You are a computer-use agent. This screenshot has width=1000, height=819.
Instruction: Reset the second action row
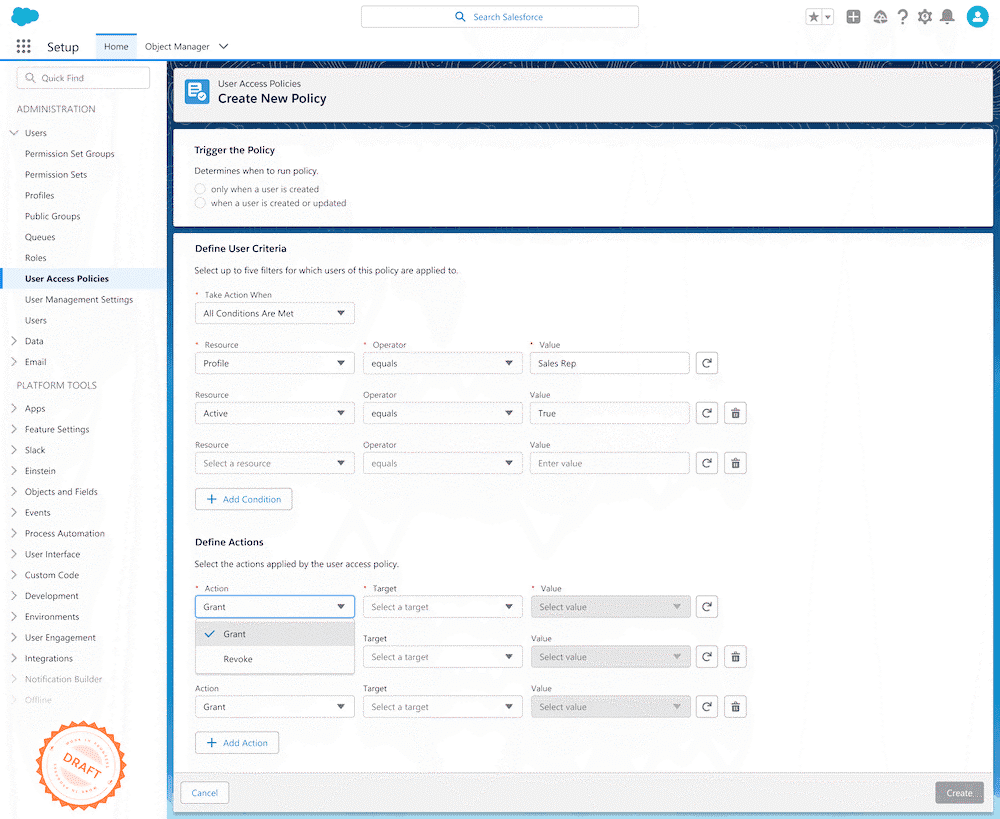(707, 656)
